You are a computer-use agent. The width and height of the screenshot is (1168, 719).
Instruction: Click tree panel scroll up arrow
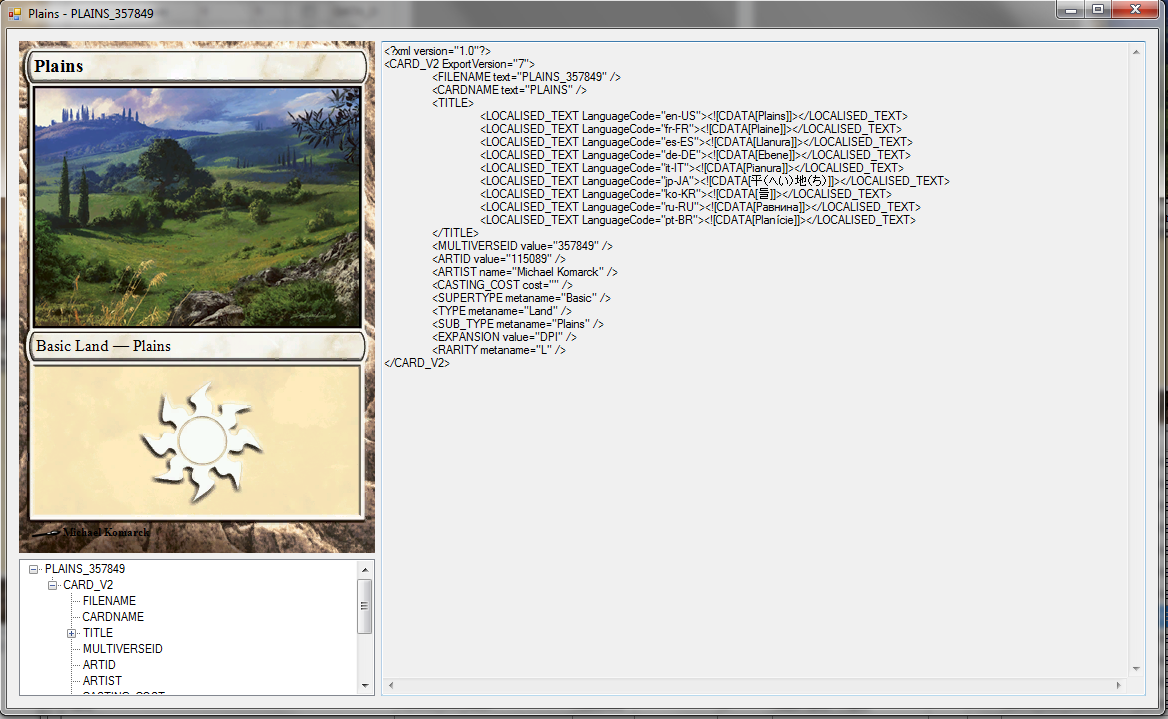365,570
